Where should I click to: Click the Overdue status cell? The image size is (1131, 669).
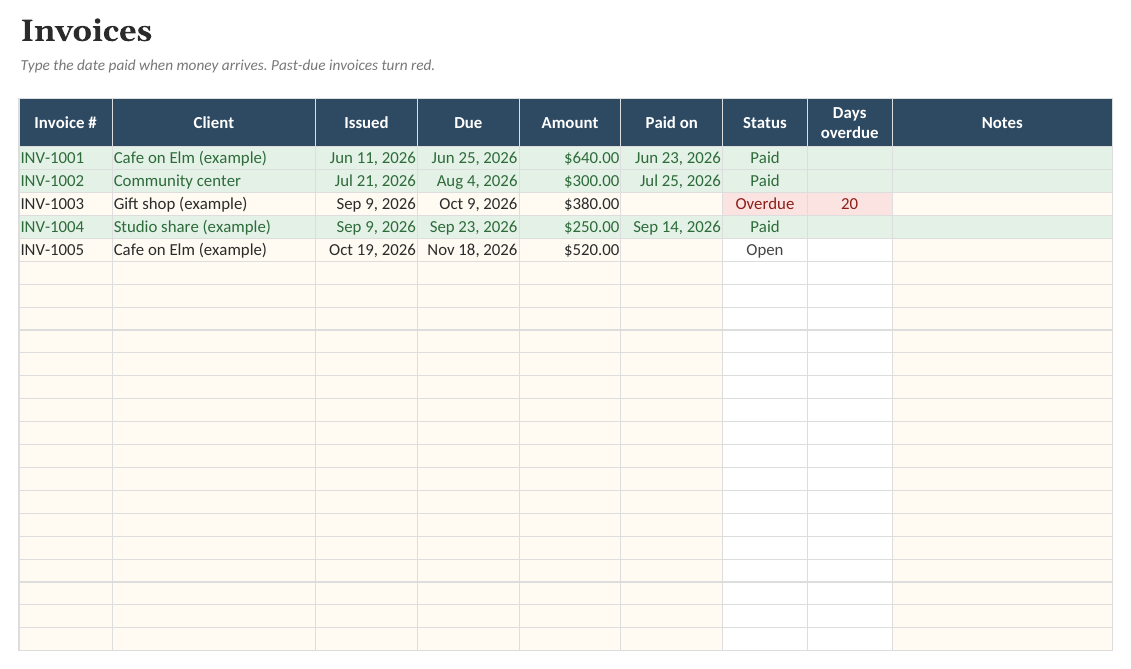click(765, 204)
